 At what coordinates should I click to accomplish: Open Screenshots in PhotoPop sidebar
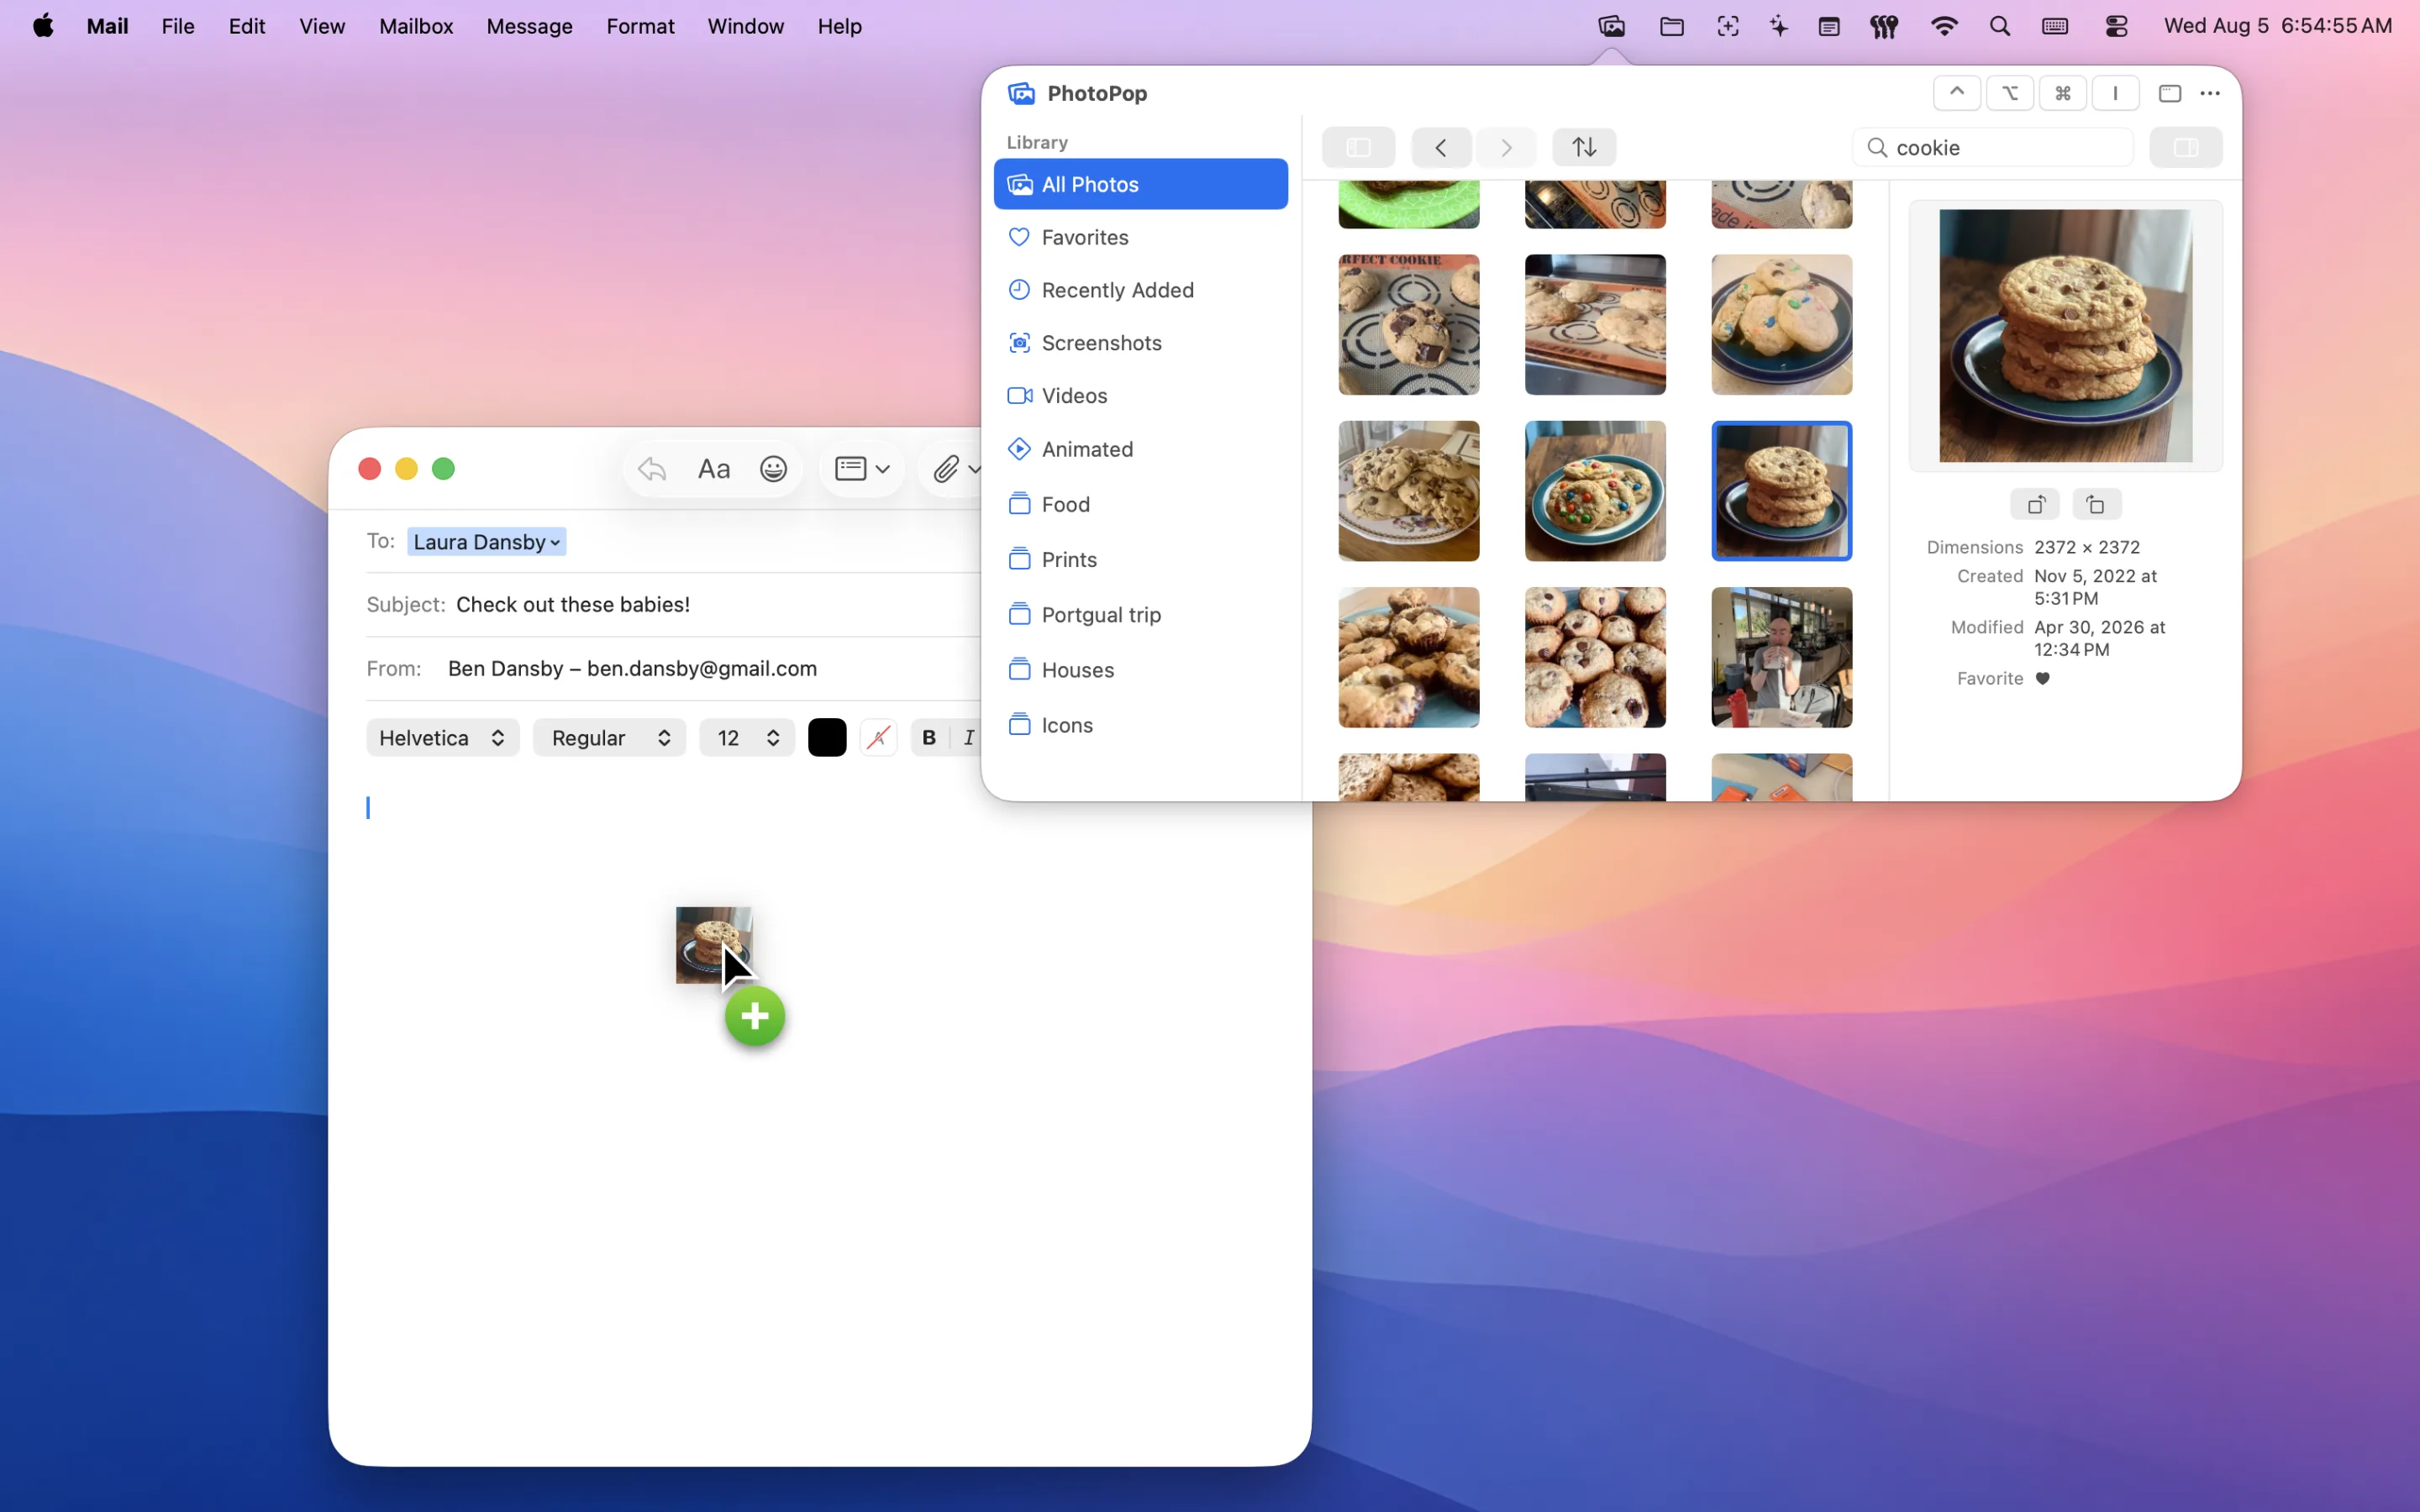1140,343
